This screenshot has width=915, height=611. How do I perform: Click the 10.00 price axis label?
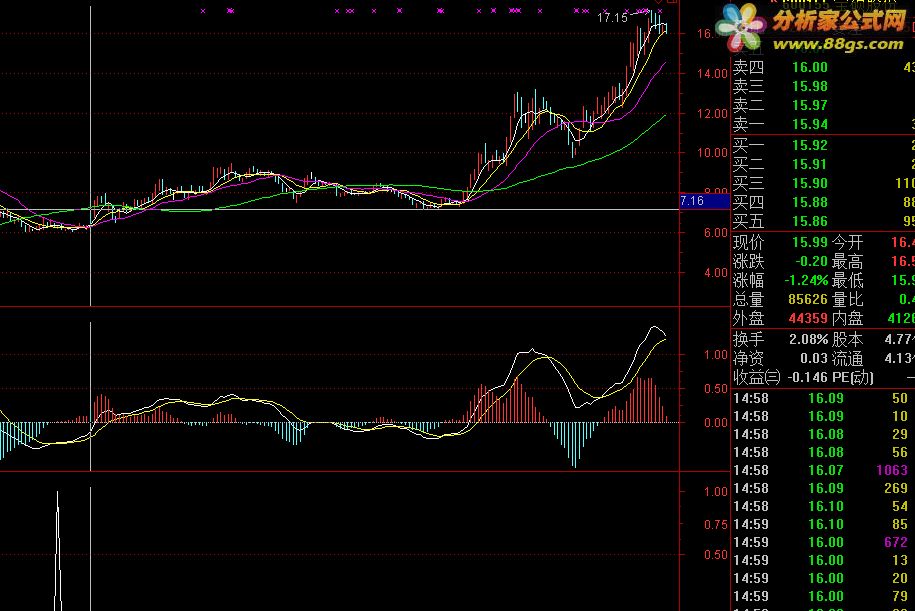tap(712, 153)
